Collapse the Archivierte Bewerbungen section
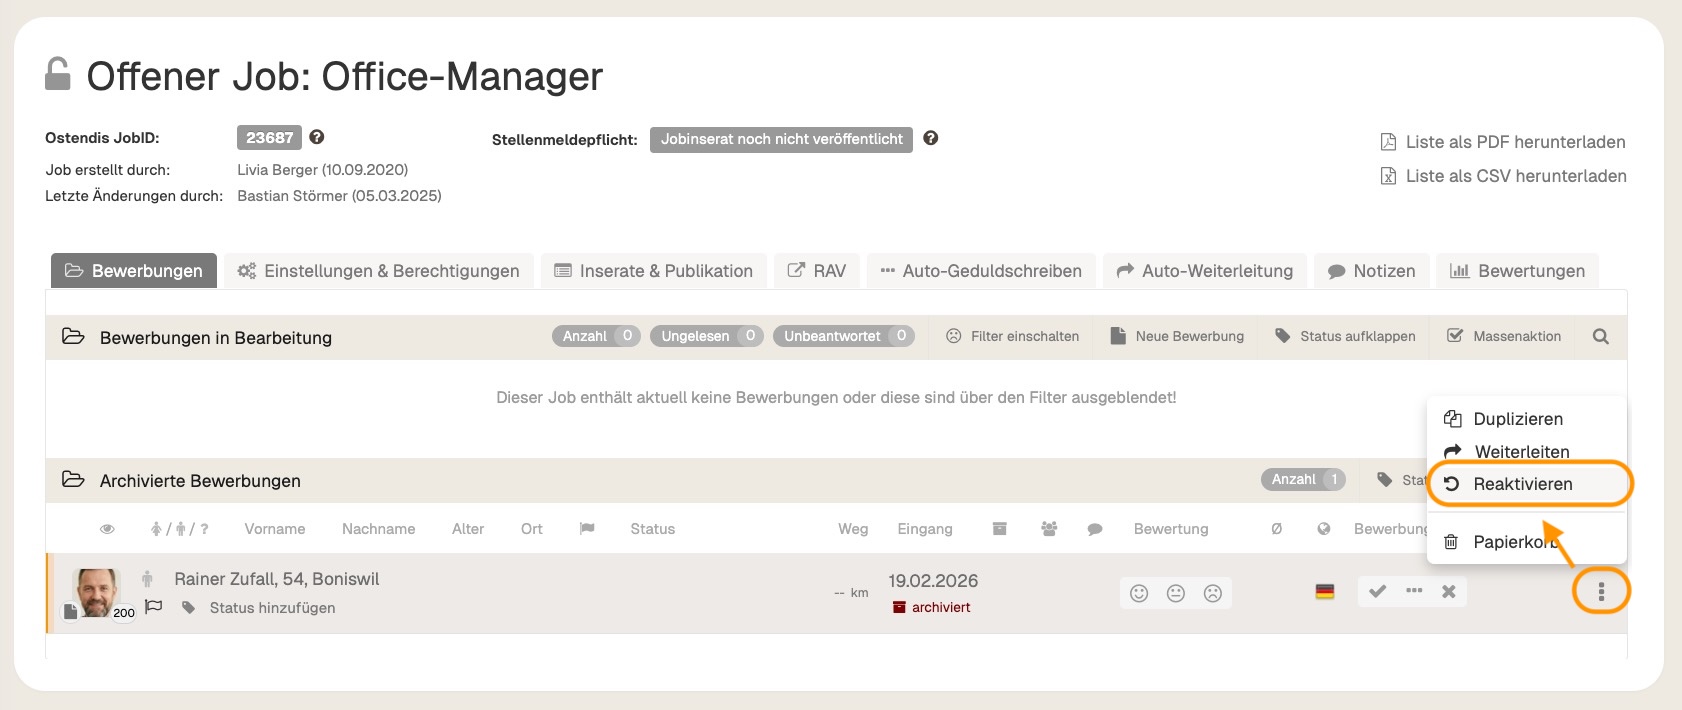 click(73, 480)
